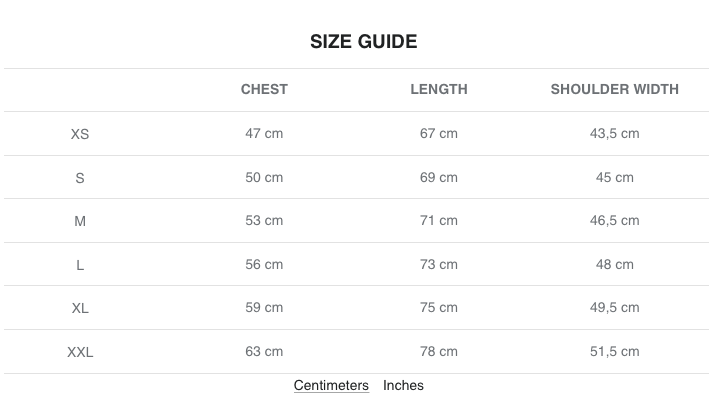The image size is (709, 417).
Task: Click the 43,5 cm shoulder width value
Action: [614, 133]
